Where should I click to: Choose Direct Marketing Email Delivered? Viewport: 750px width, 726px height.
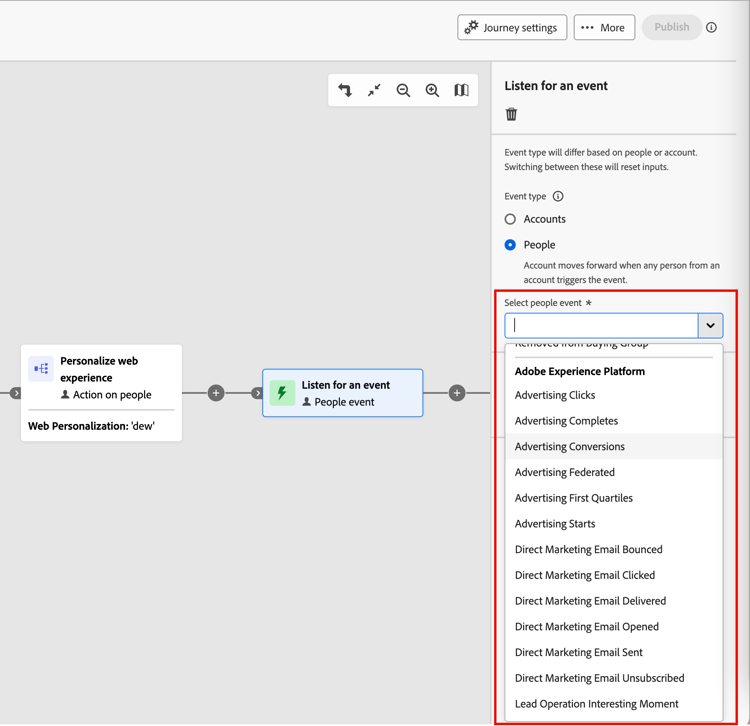point(614,601)
